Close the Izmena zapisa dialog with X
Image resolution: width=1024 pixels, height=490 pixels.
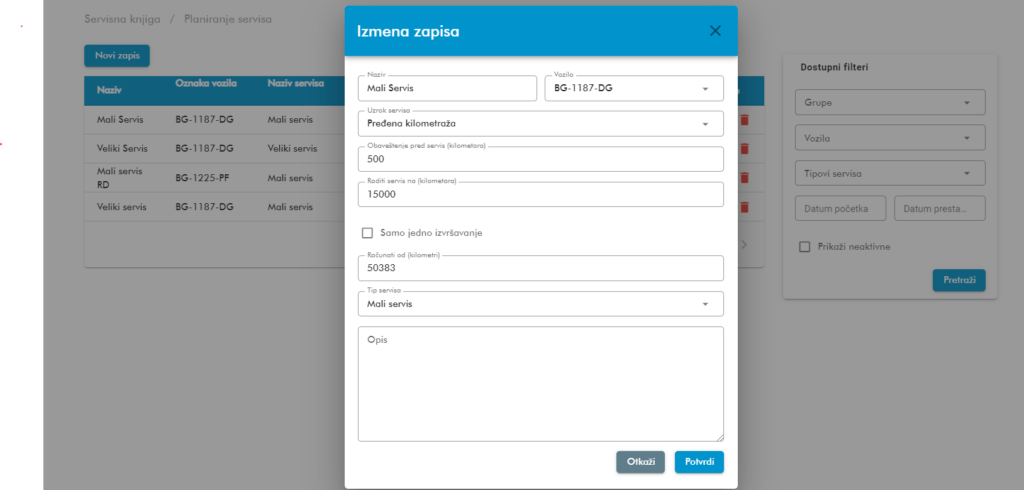coord(715,31)
